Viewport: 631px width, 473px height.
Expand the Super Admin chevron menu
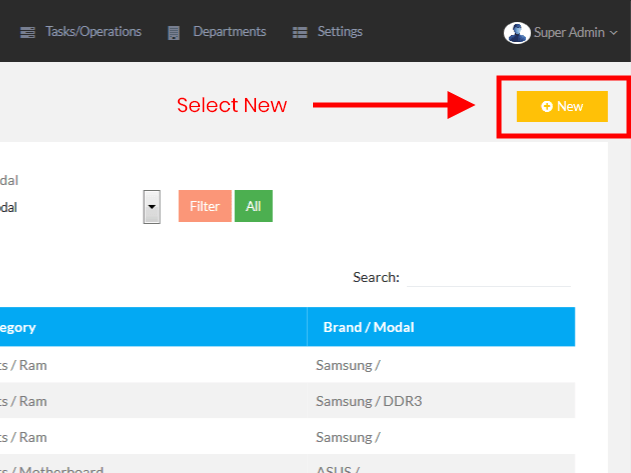click(x=614, y=32)
